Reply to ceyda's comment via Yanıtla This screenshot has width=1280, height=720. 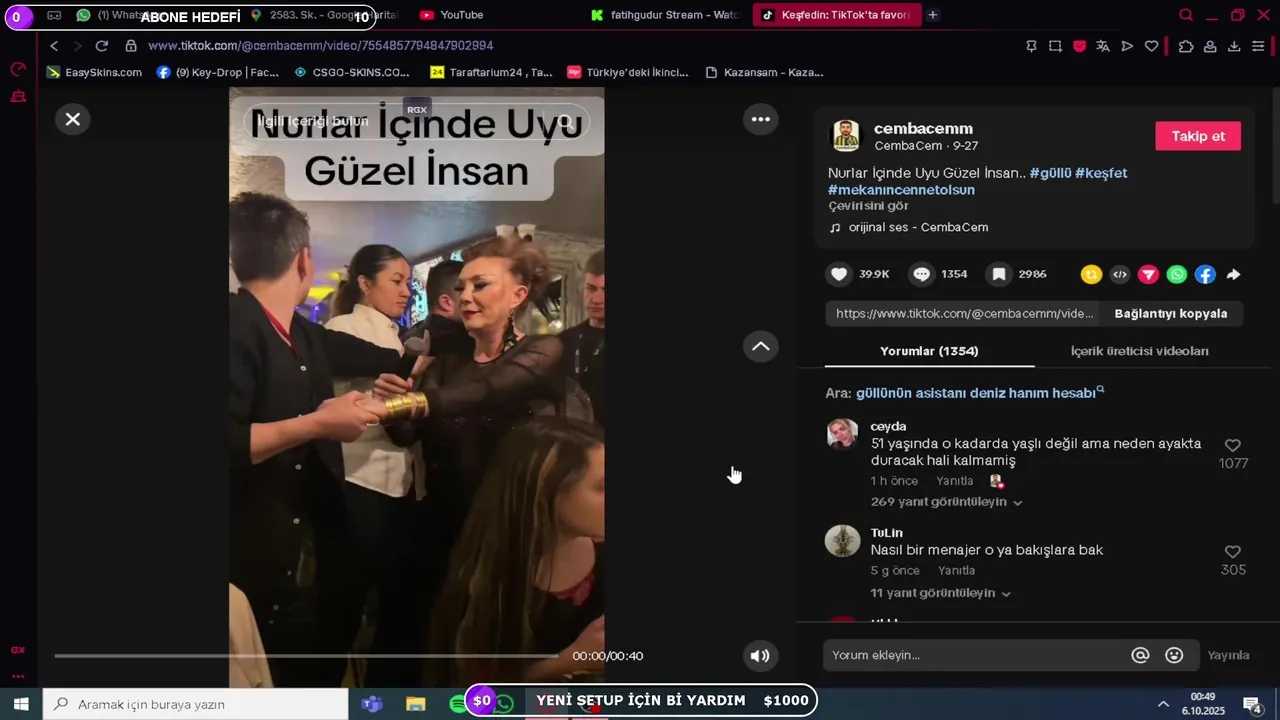pos(955,481)
